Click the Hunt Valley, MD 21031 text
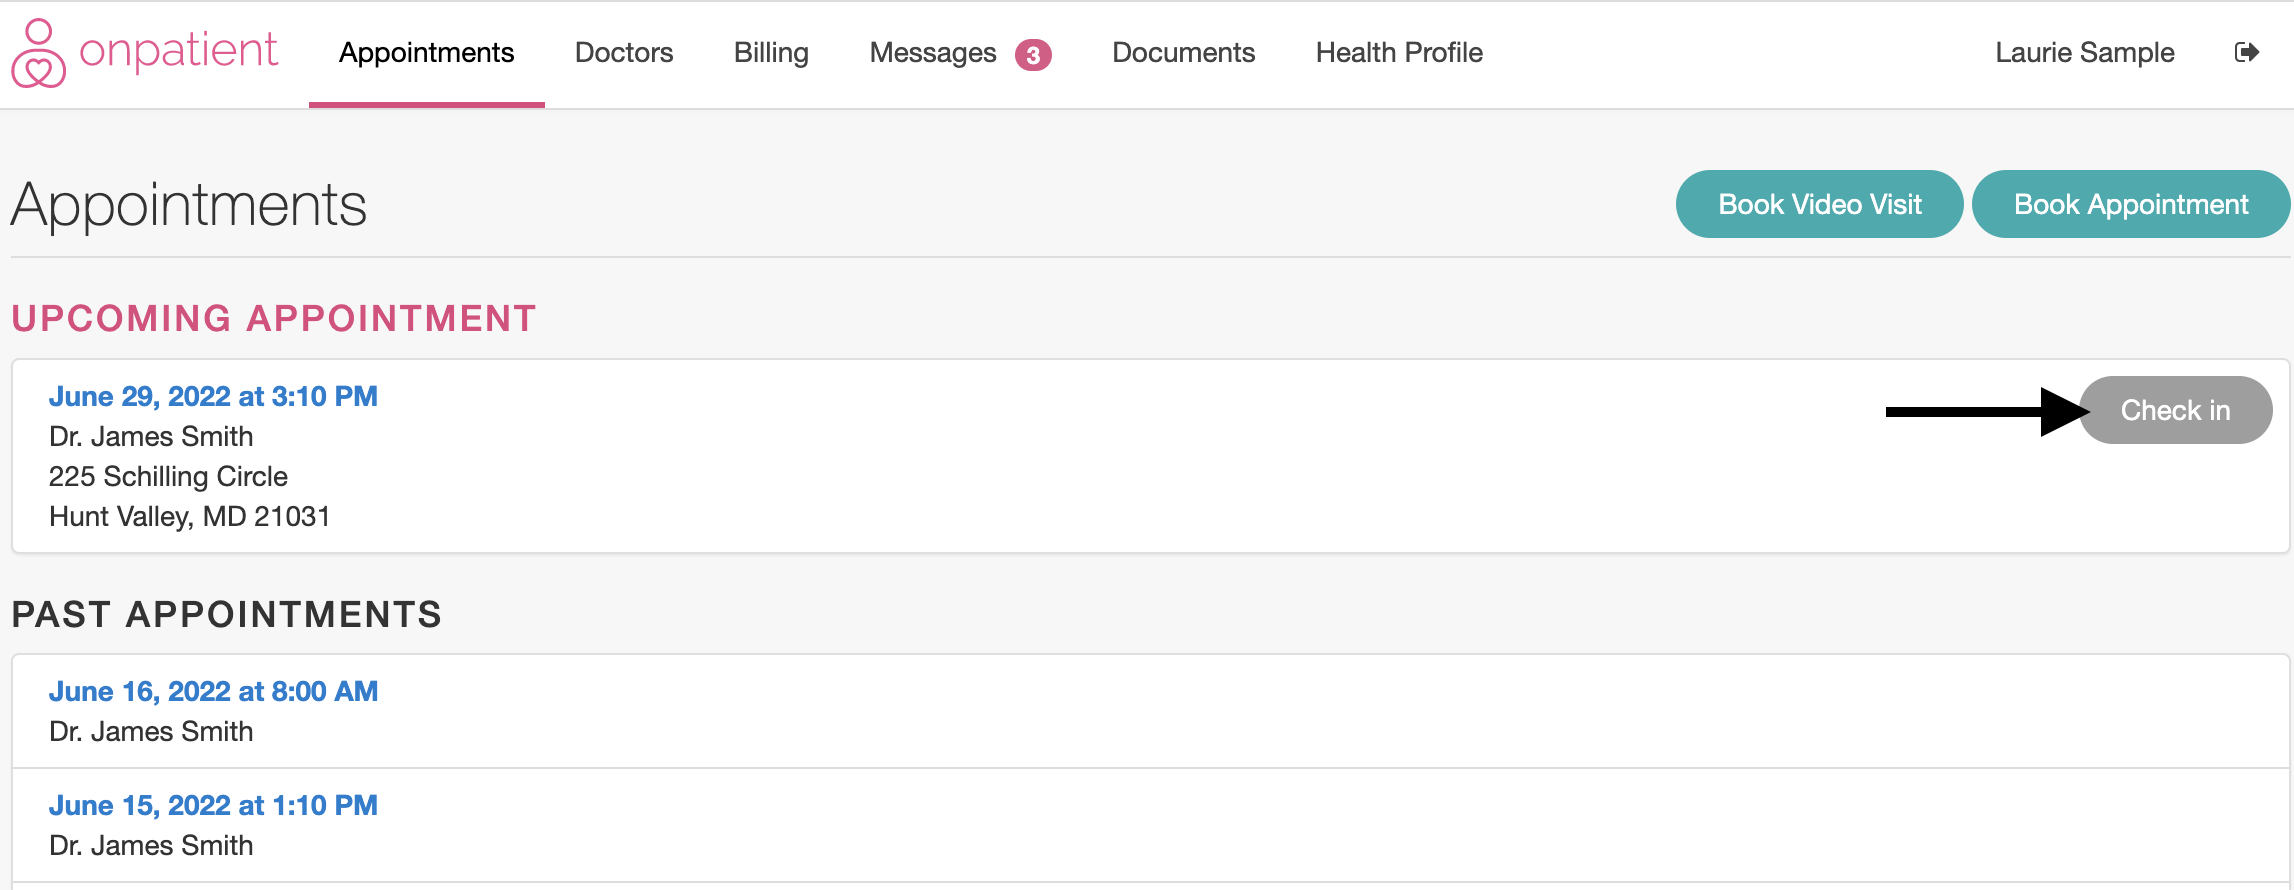The width and height of the screenshot is (2294, 890). (x=189, y=516)
